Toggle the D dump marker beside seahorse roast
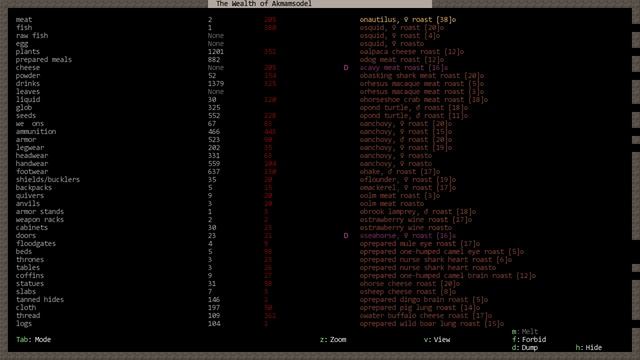Screen dimensions: 640x360 [x=346, y=236]
